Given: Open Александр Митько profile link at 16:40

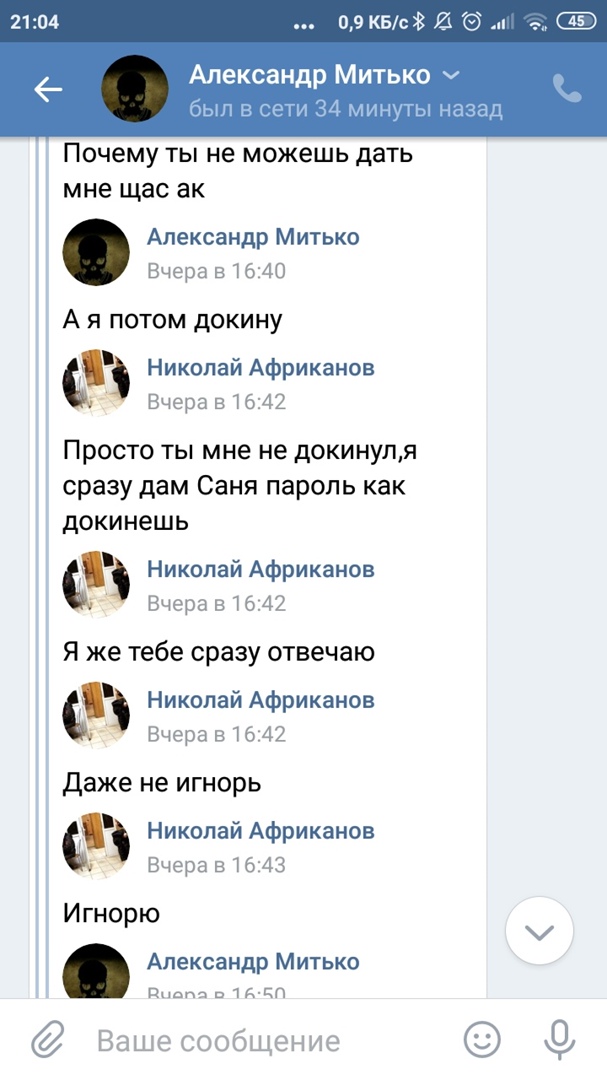Looking at the screenshot, I should (x=253, y=237).
